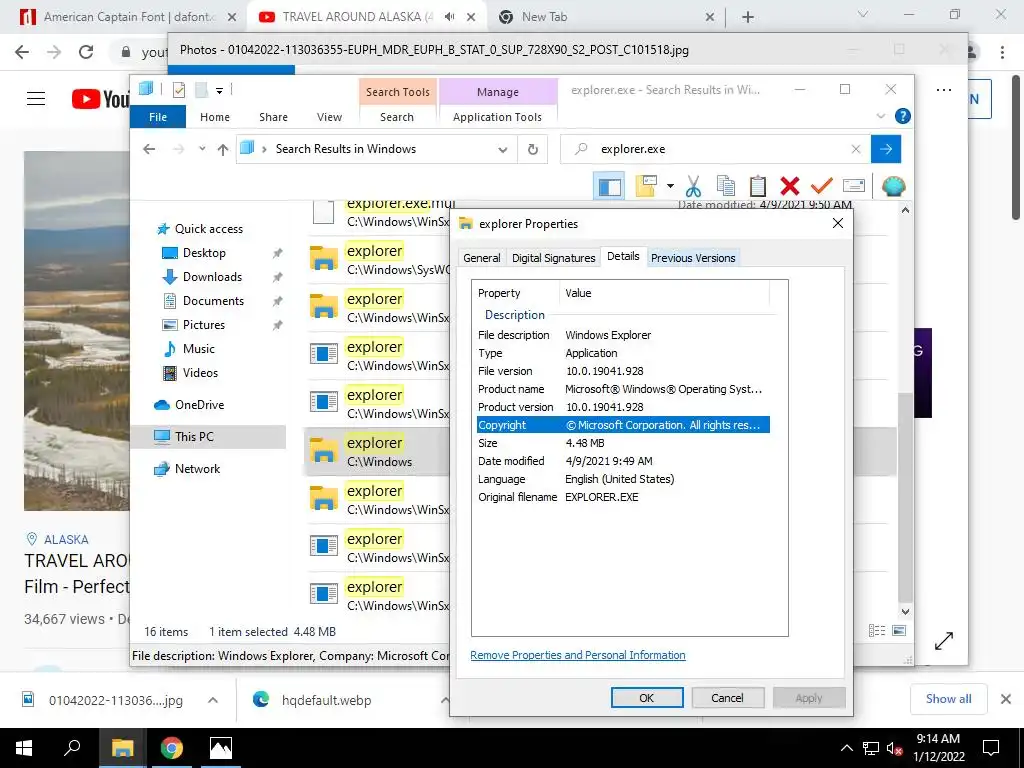Toggle the navigation pane icon in Explorer toolbar
The height and width of the screenshot is (768, 1024).
pos(609,187)
